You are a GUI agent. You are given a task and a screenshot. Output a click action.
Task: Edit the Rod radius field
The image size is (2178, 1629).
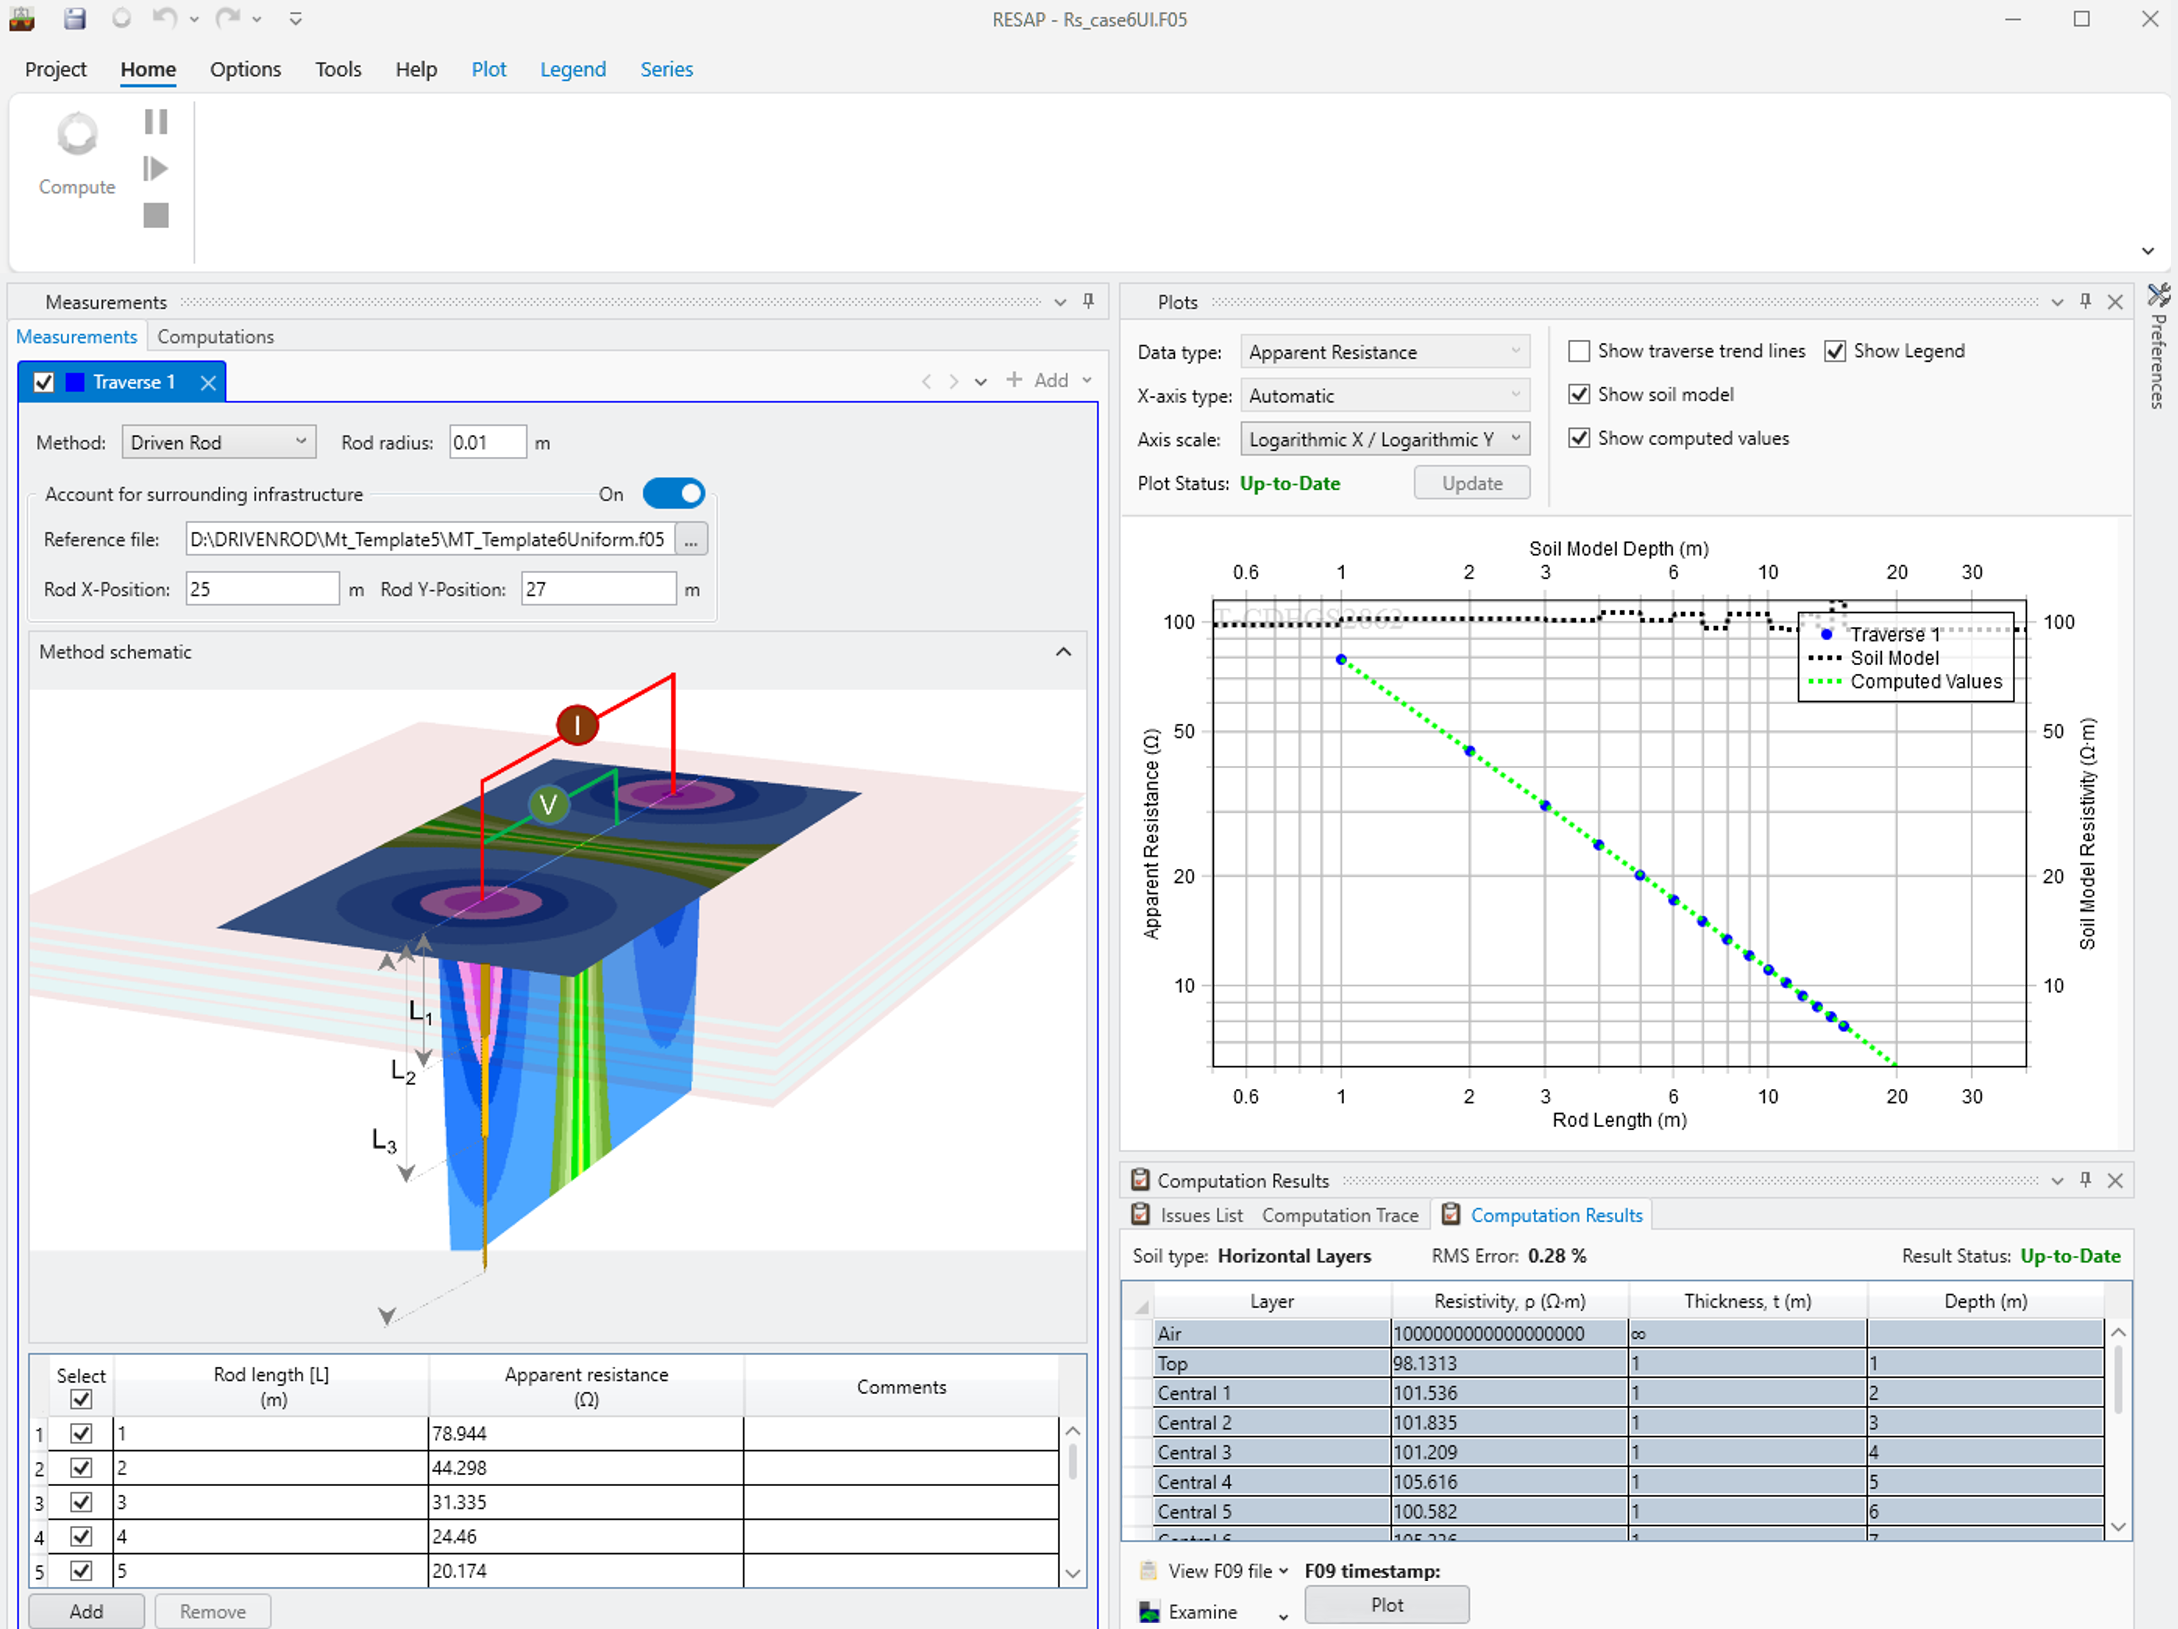487,442
